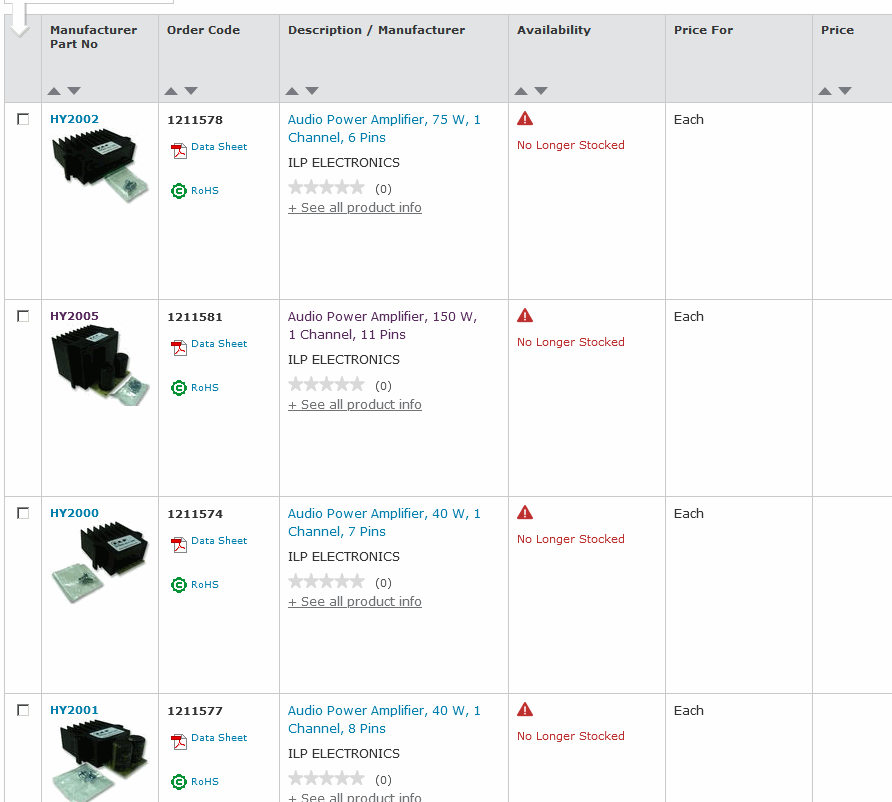Viewport: 892px width, 802px height.
Task: Click RoHS text link for HY2000
Action: (205, 585)
